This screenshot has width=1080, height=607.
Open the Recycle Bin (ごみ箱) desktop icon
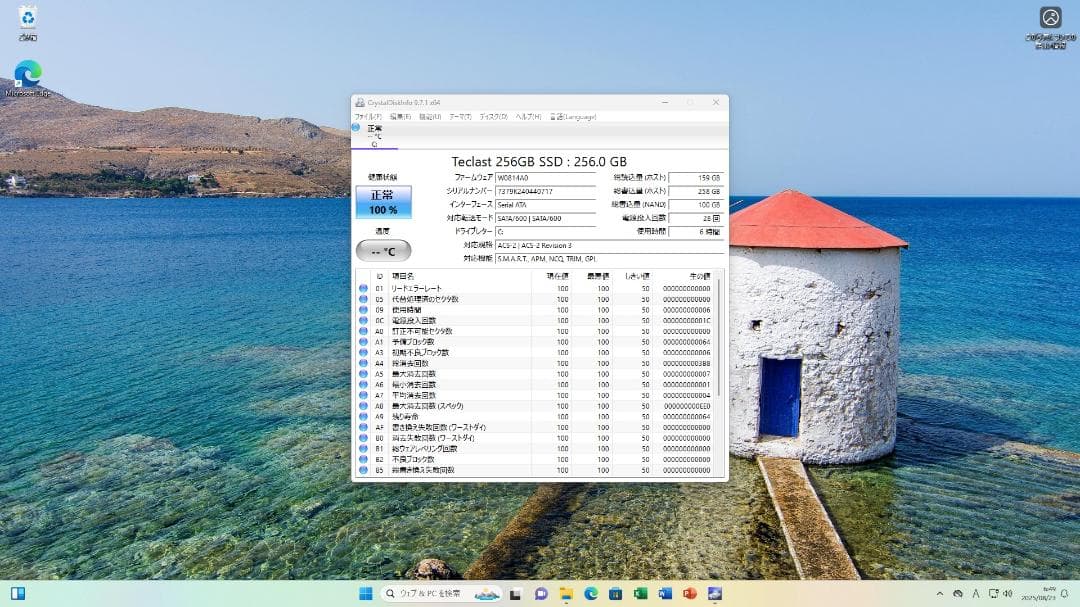tap(25, 20)
